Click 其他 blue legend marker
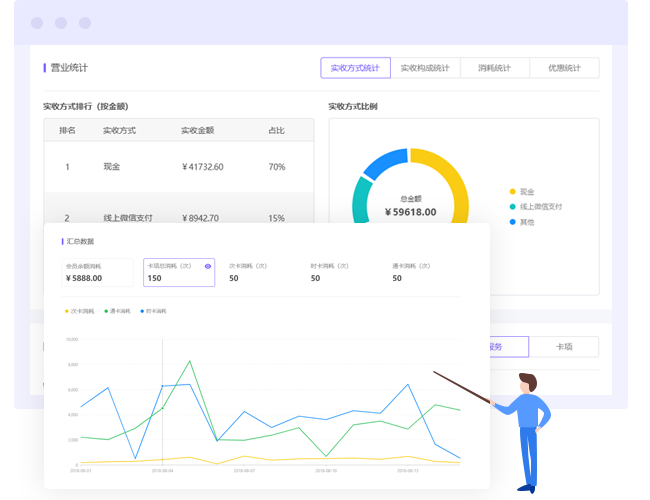This screenshot has height=500, width=650. pos(513,221)
